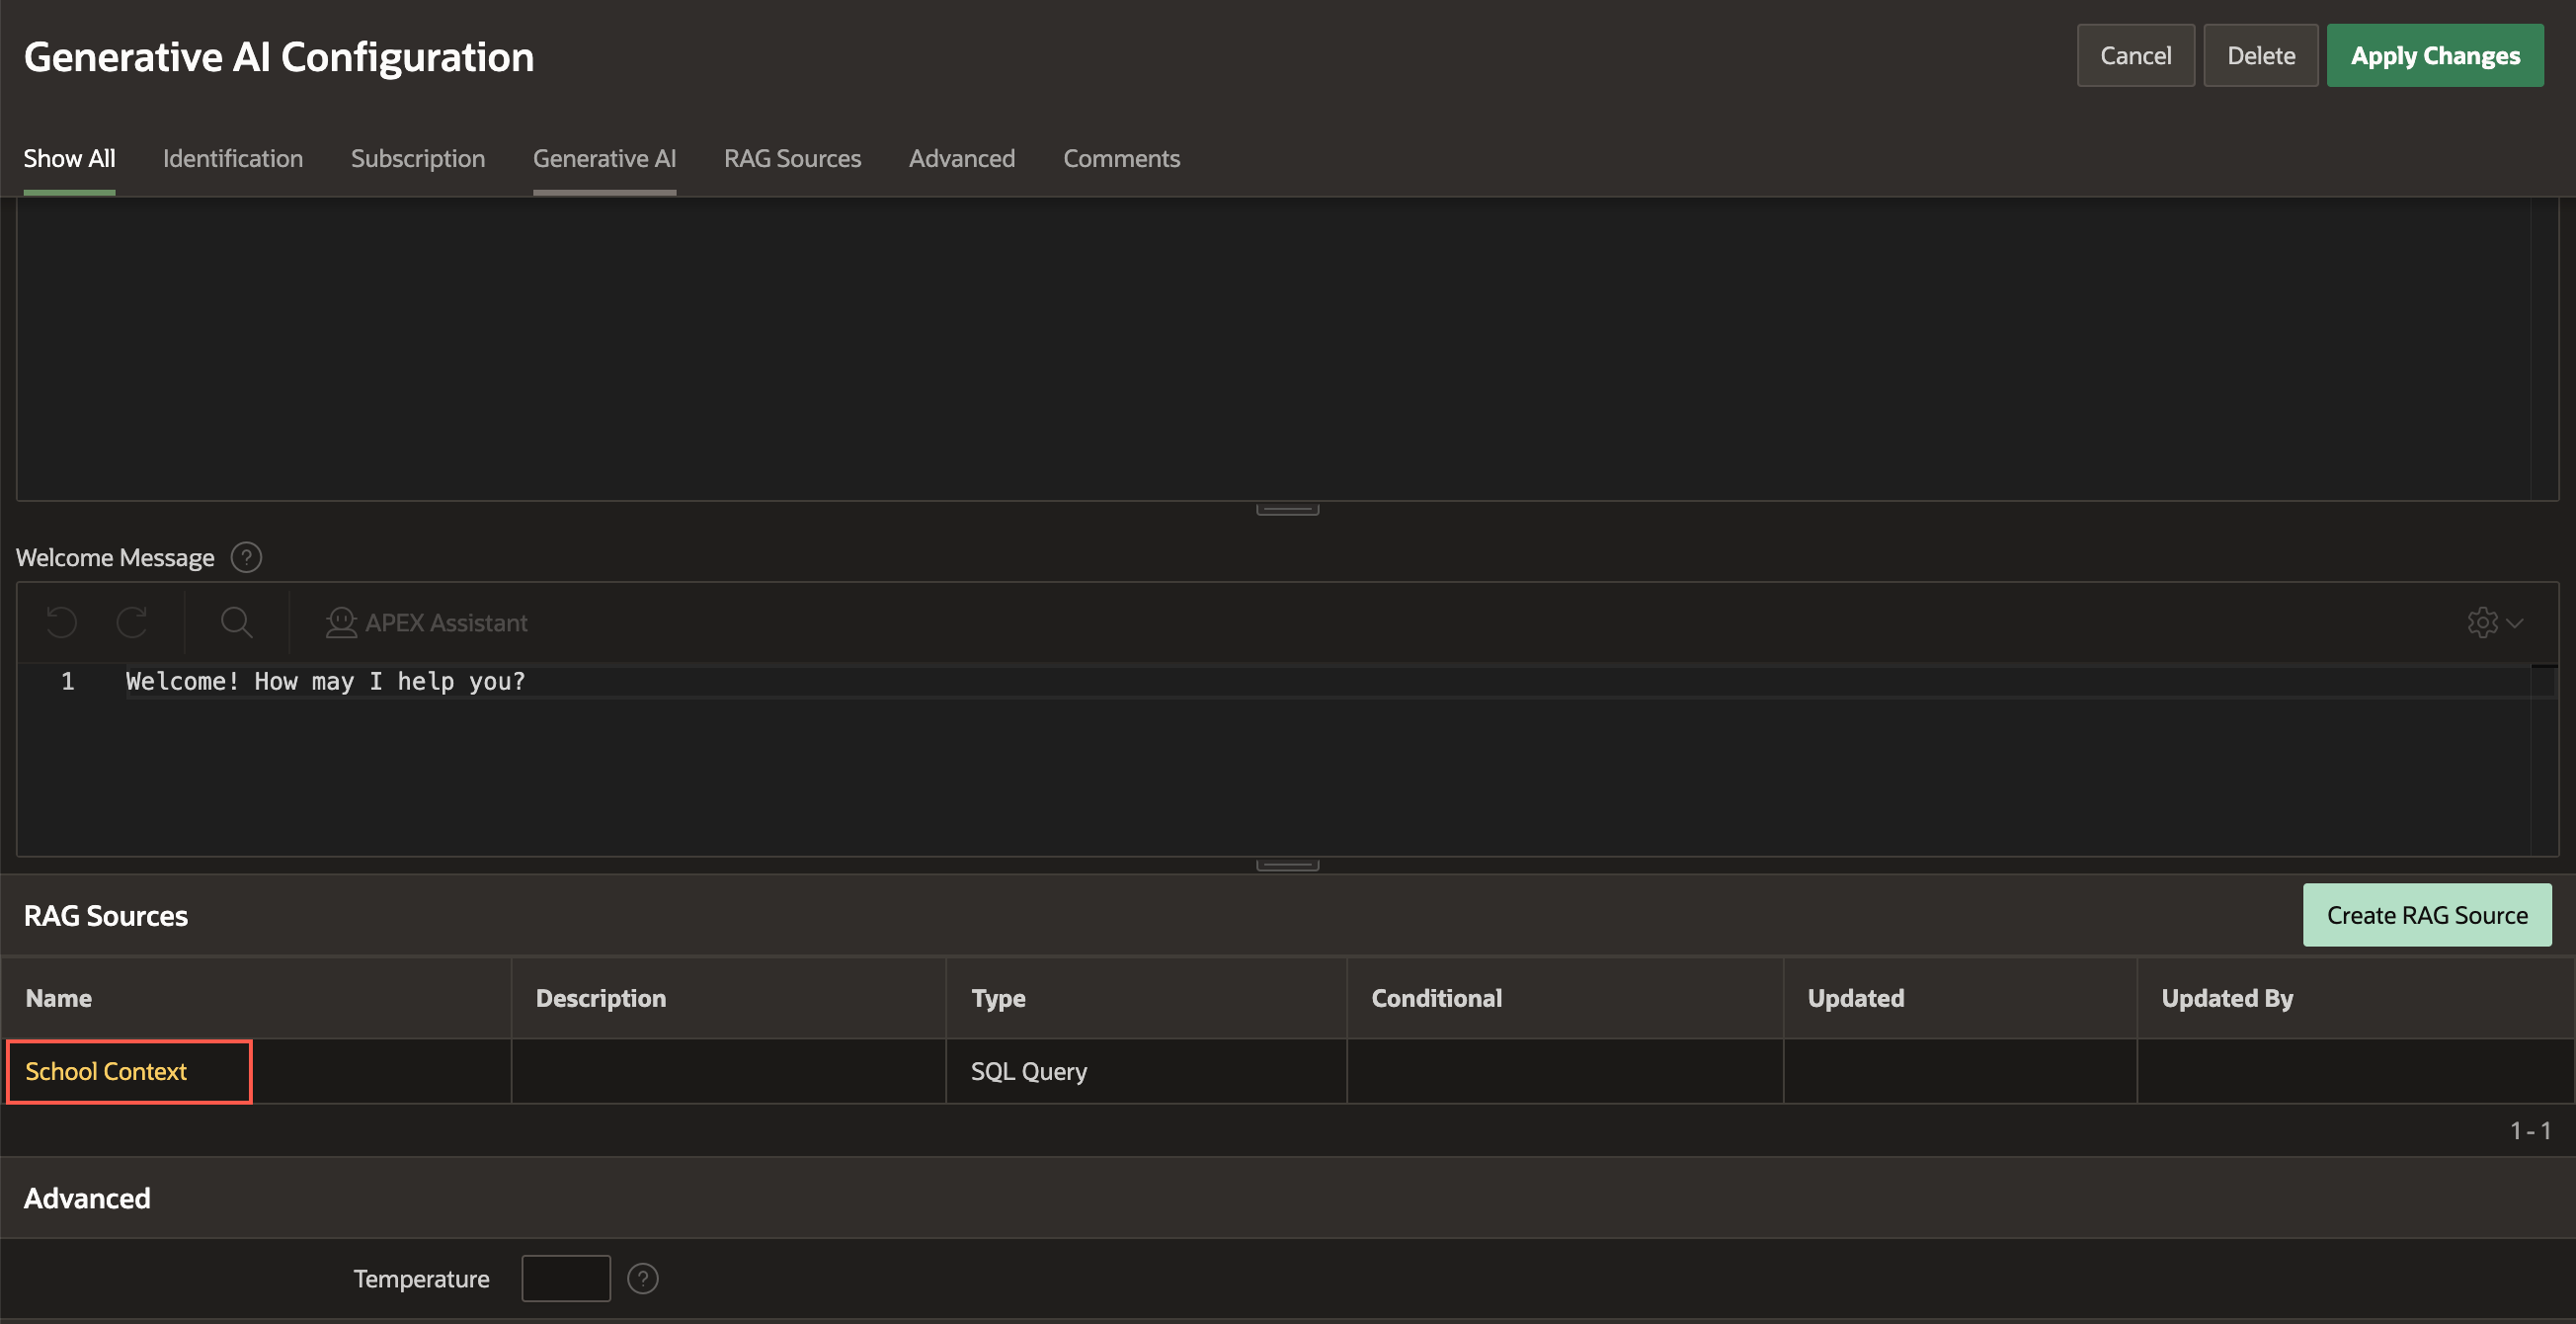Click Apply Changes
Screen dimensions: 2576x1324
point(2435,55)
